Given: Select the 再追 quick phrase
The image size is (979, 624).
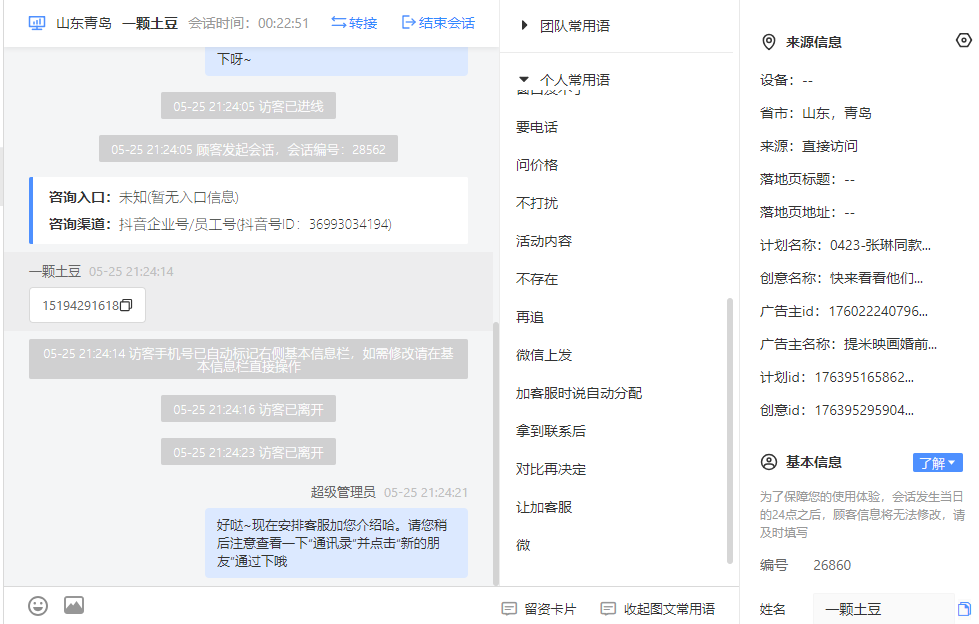Looking at the screenshot, I should tap(530, 317).
